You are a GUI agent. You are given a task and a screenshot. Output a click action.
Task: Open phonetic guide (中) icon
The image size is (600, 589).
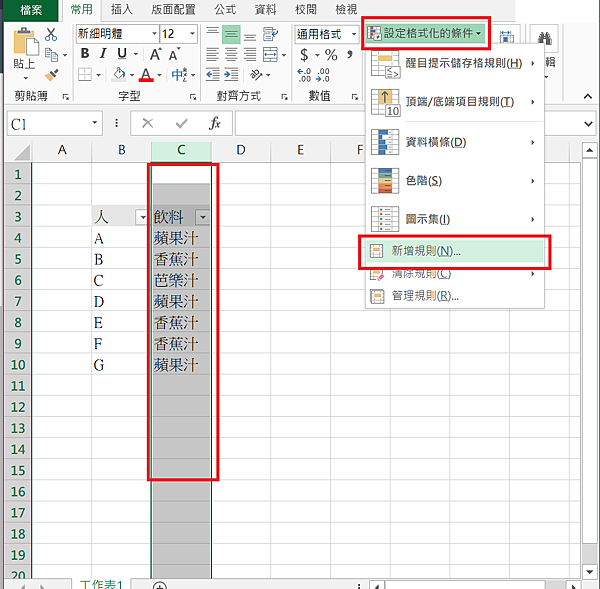(179, 75)
